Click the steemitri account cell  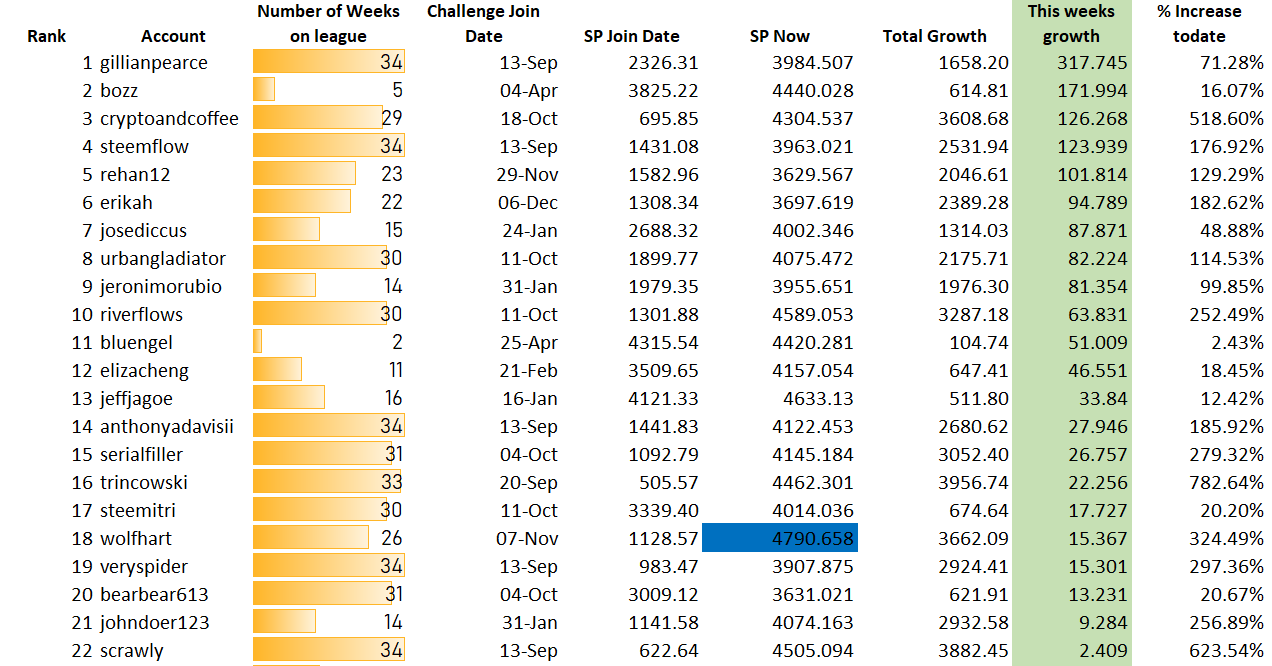pos(138,510)
